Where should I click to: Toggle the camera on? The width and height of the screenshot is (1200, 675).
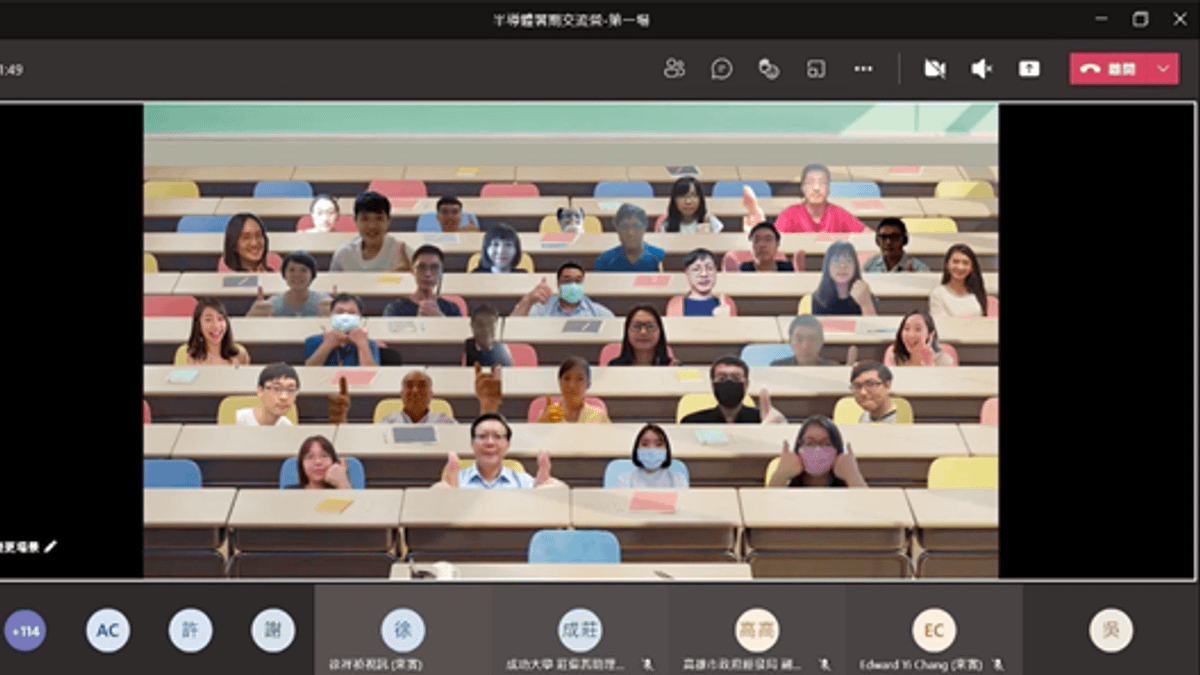click(934, 69)
